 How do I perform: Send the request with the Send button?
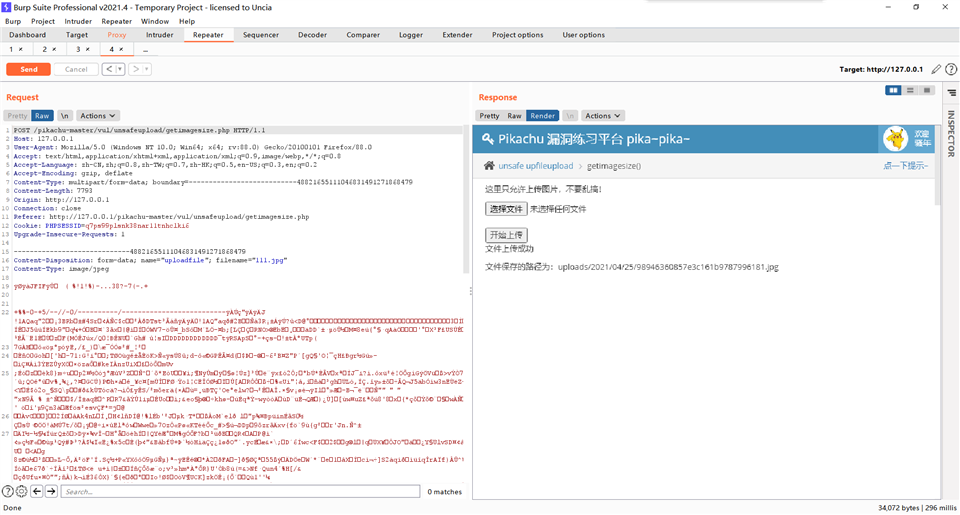coord(28,69)
